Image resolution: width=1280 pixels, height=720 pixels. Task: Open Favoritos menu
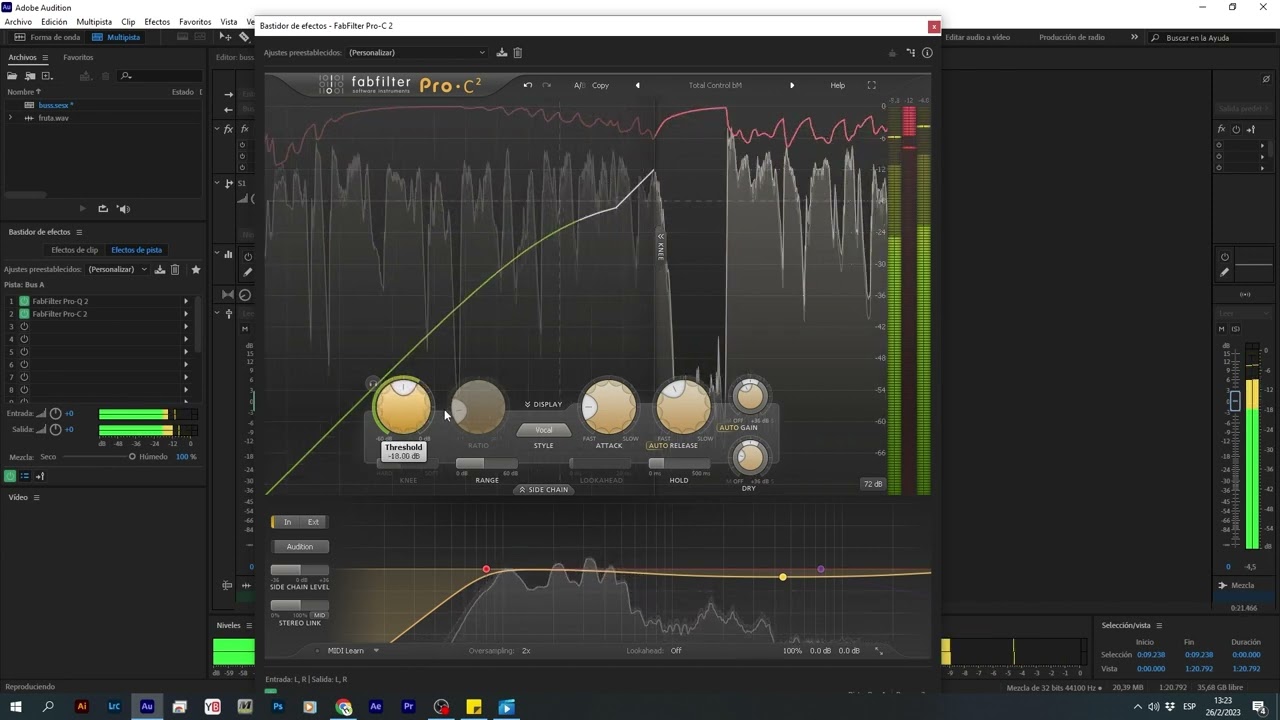[195, 21]
